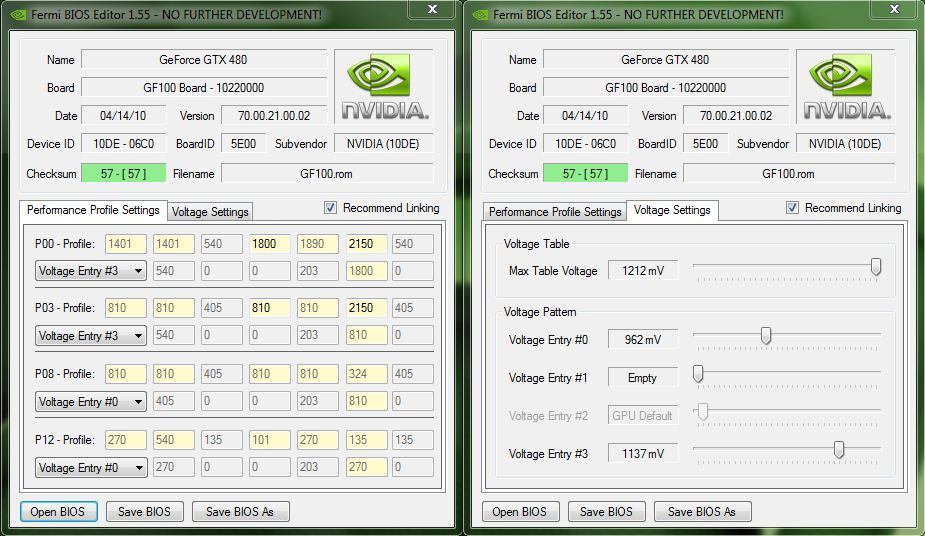The height and width of the screenshot is (536, 925).
Task: Click title bar icon of left window
Action: coord(18,15)
